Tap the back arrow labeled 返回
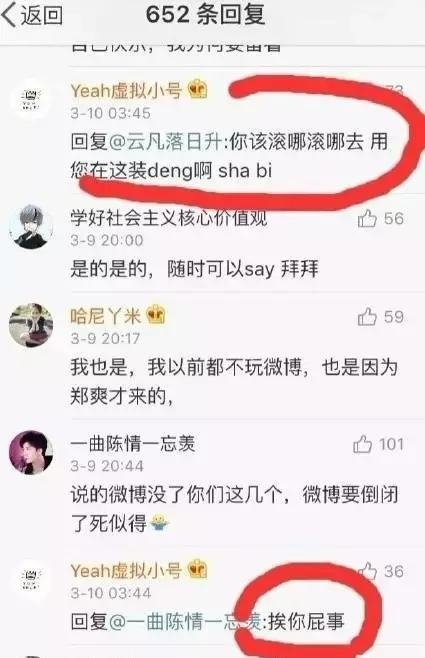This screenshot has height=658, width=425. [32, 16]
